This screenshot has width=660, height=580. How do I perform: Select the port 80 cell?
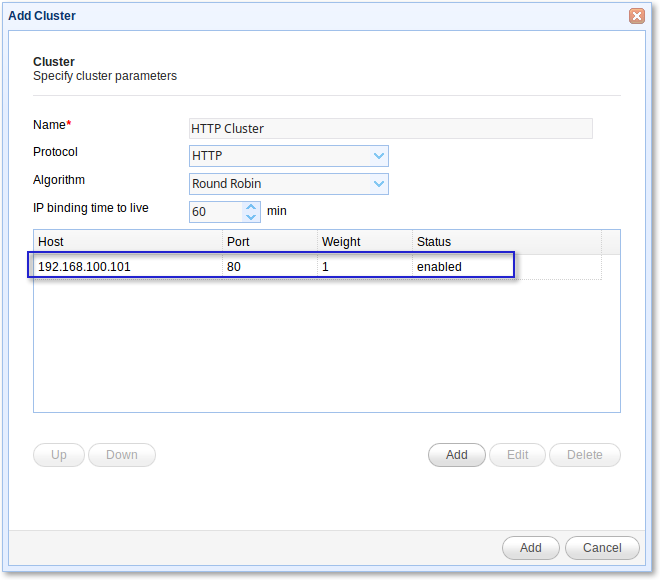[x=270, y=267]
